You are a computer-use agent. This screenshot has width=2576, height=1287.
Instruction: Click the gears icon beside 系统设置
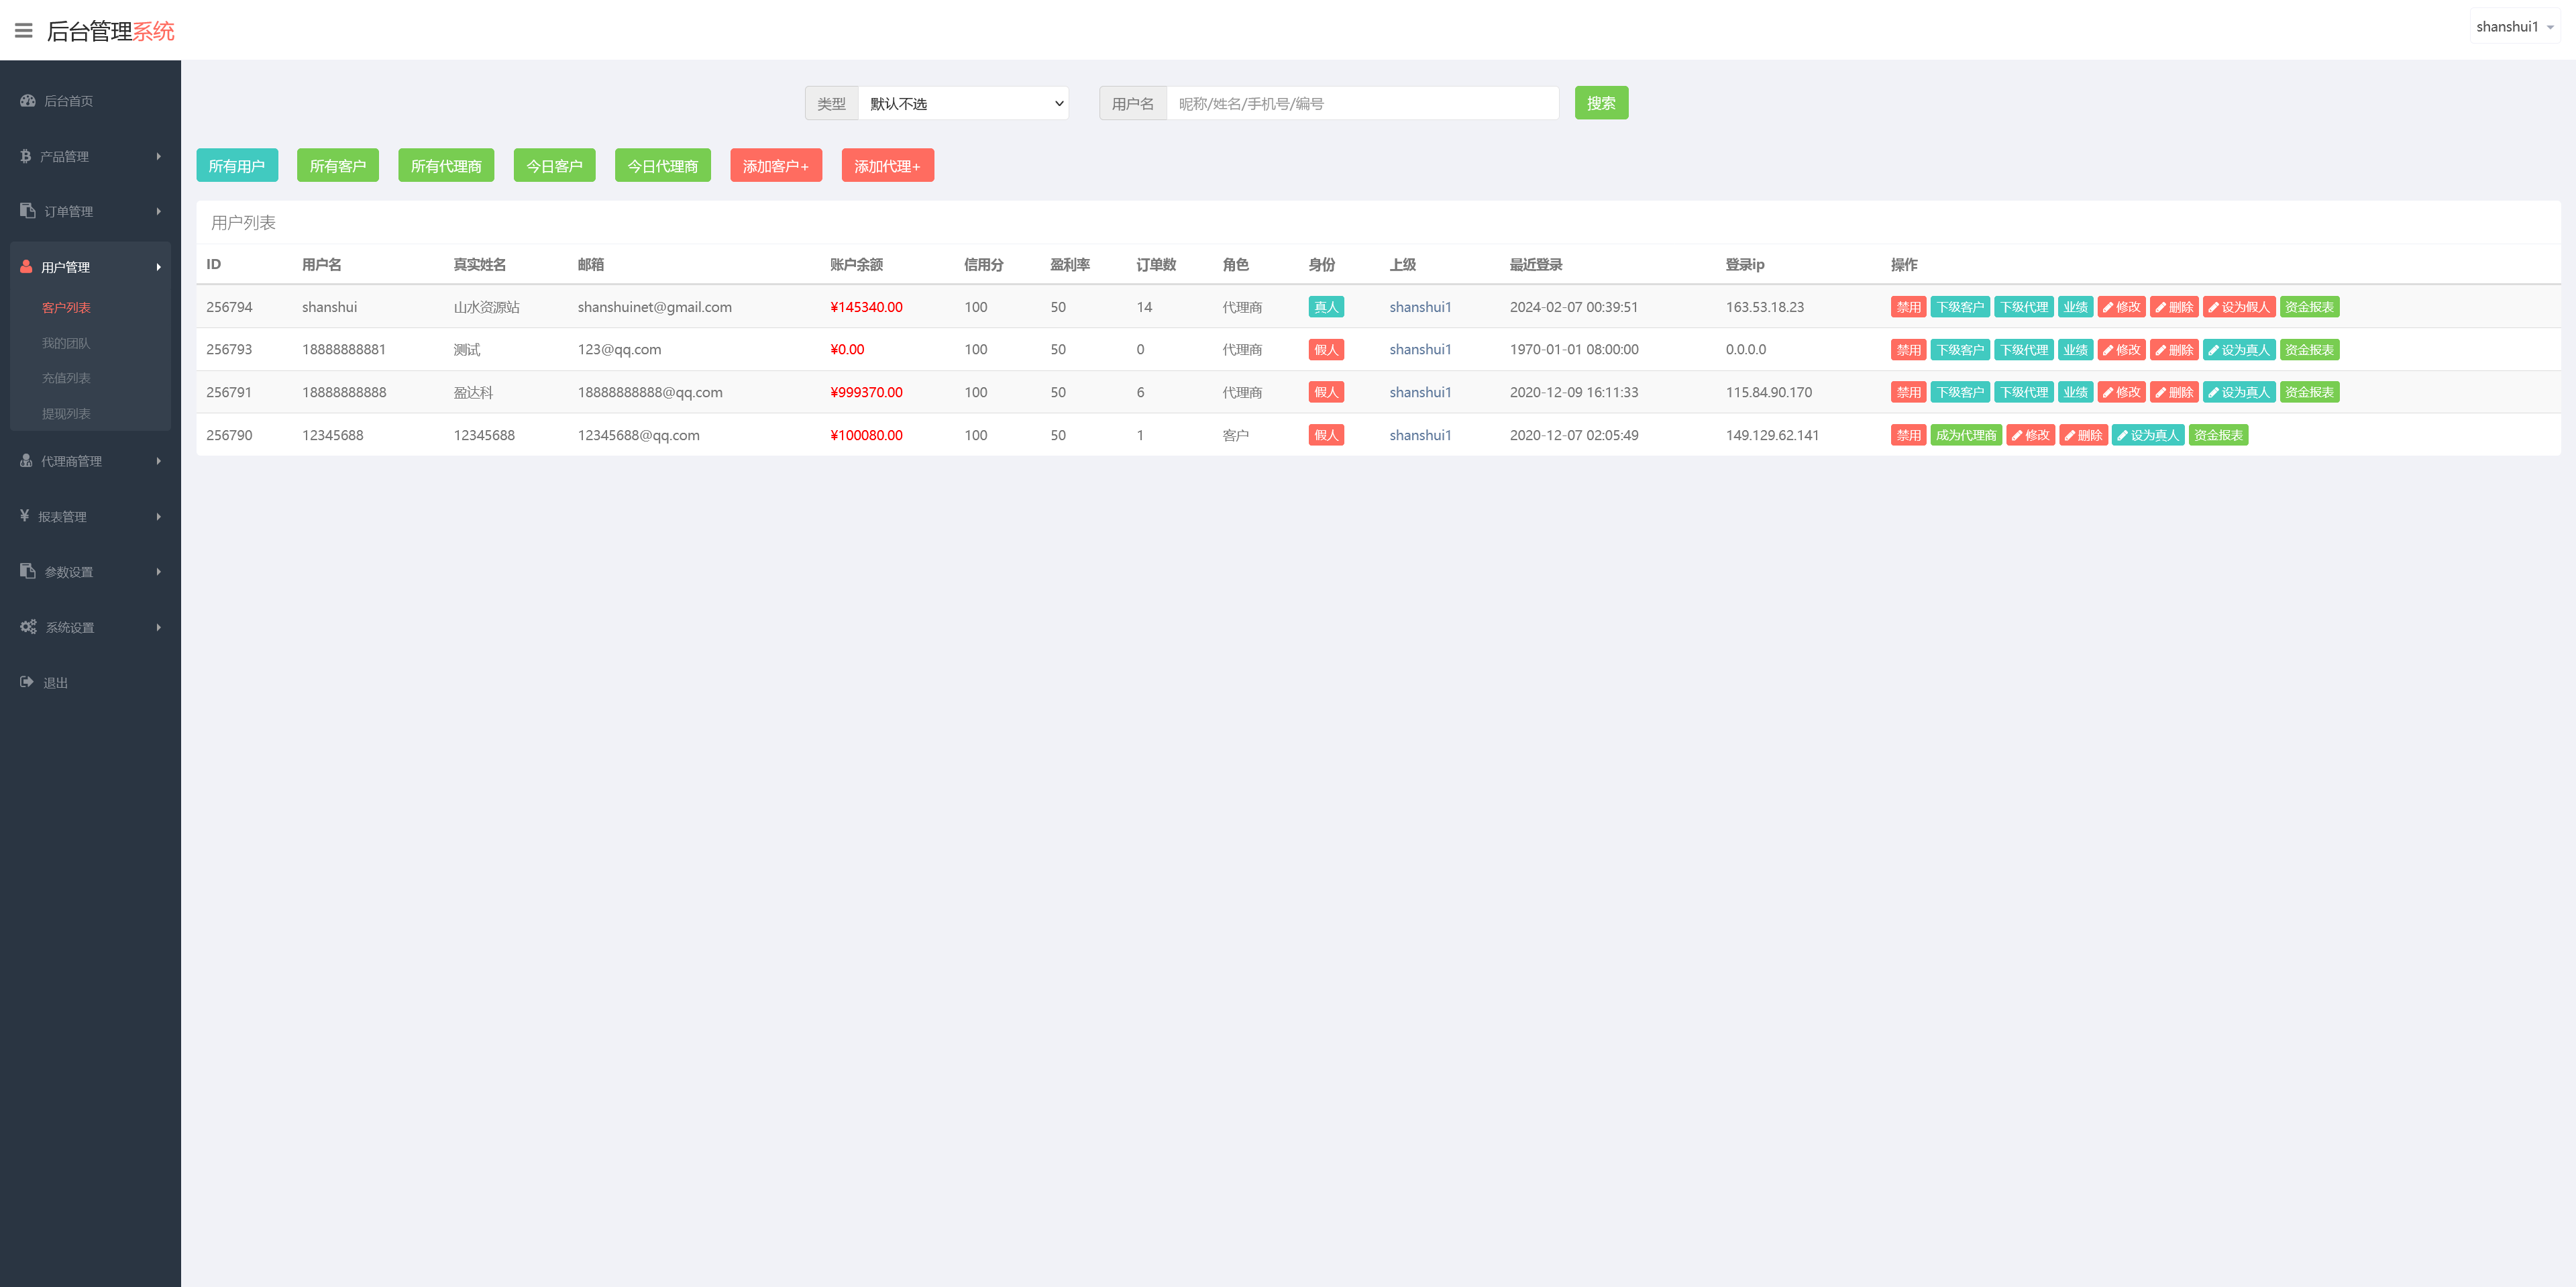[x=28, y=627]
